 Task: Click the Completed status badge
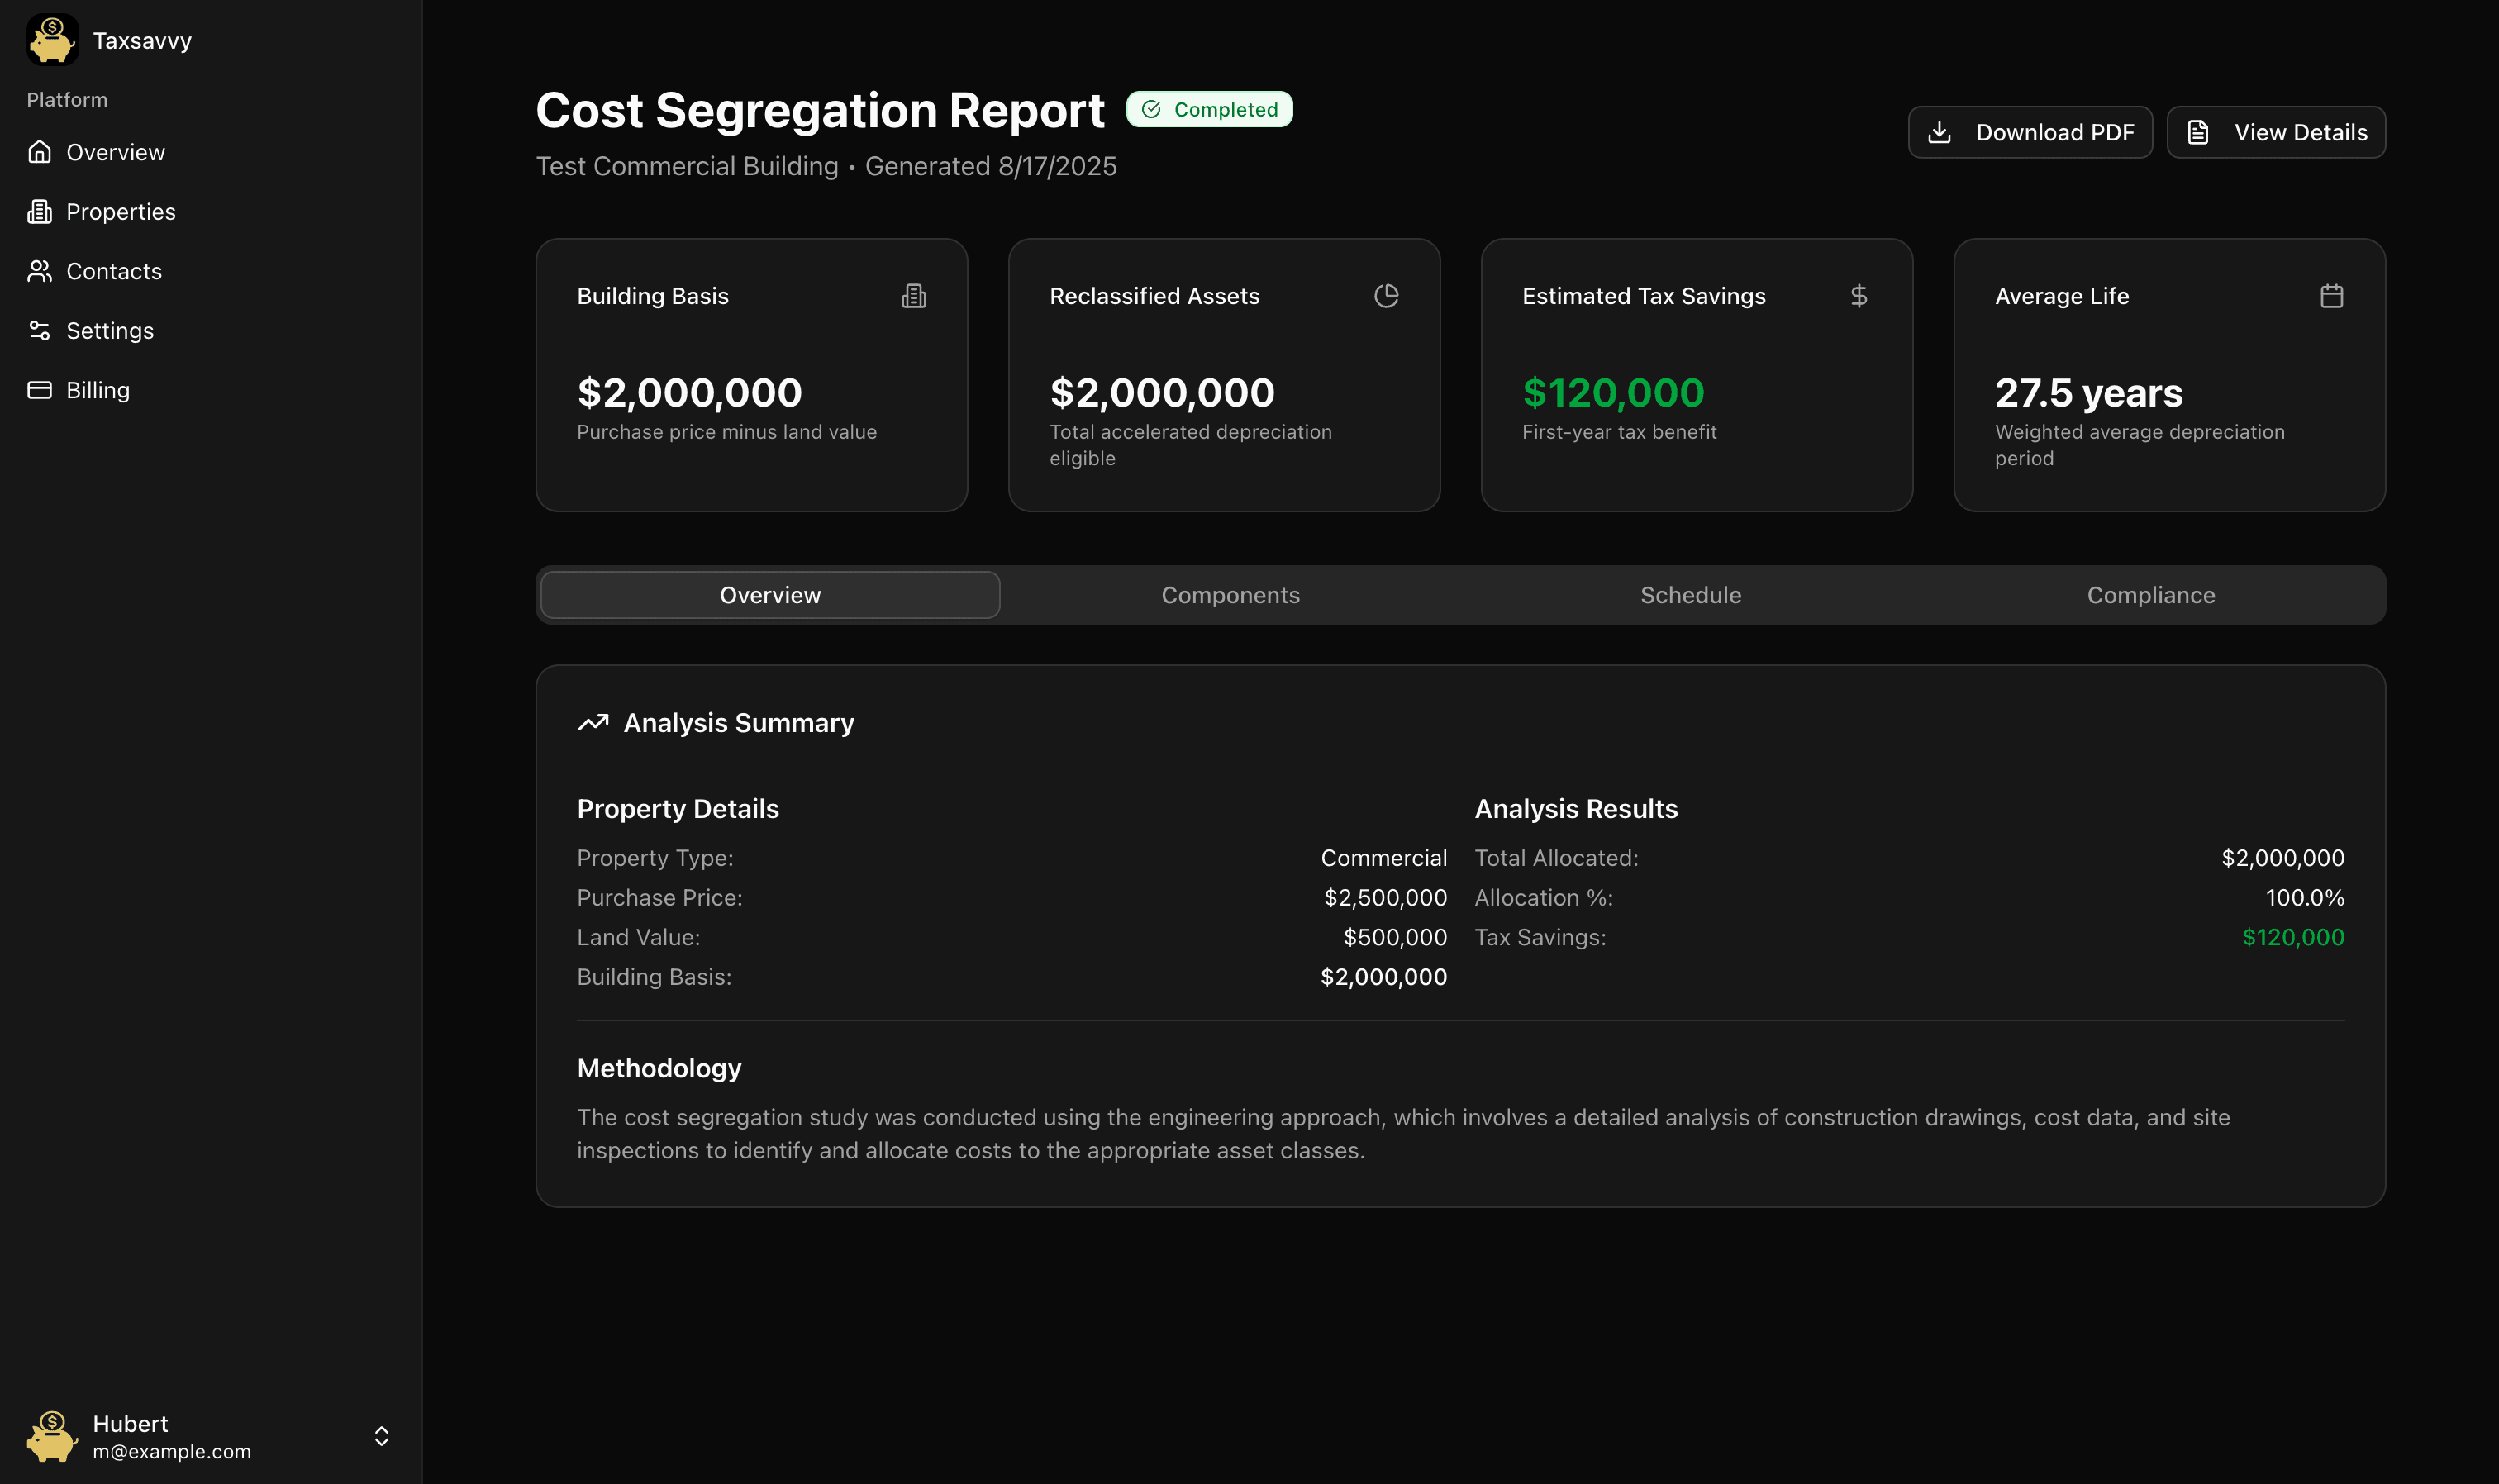point(1209,108)
